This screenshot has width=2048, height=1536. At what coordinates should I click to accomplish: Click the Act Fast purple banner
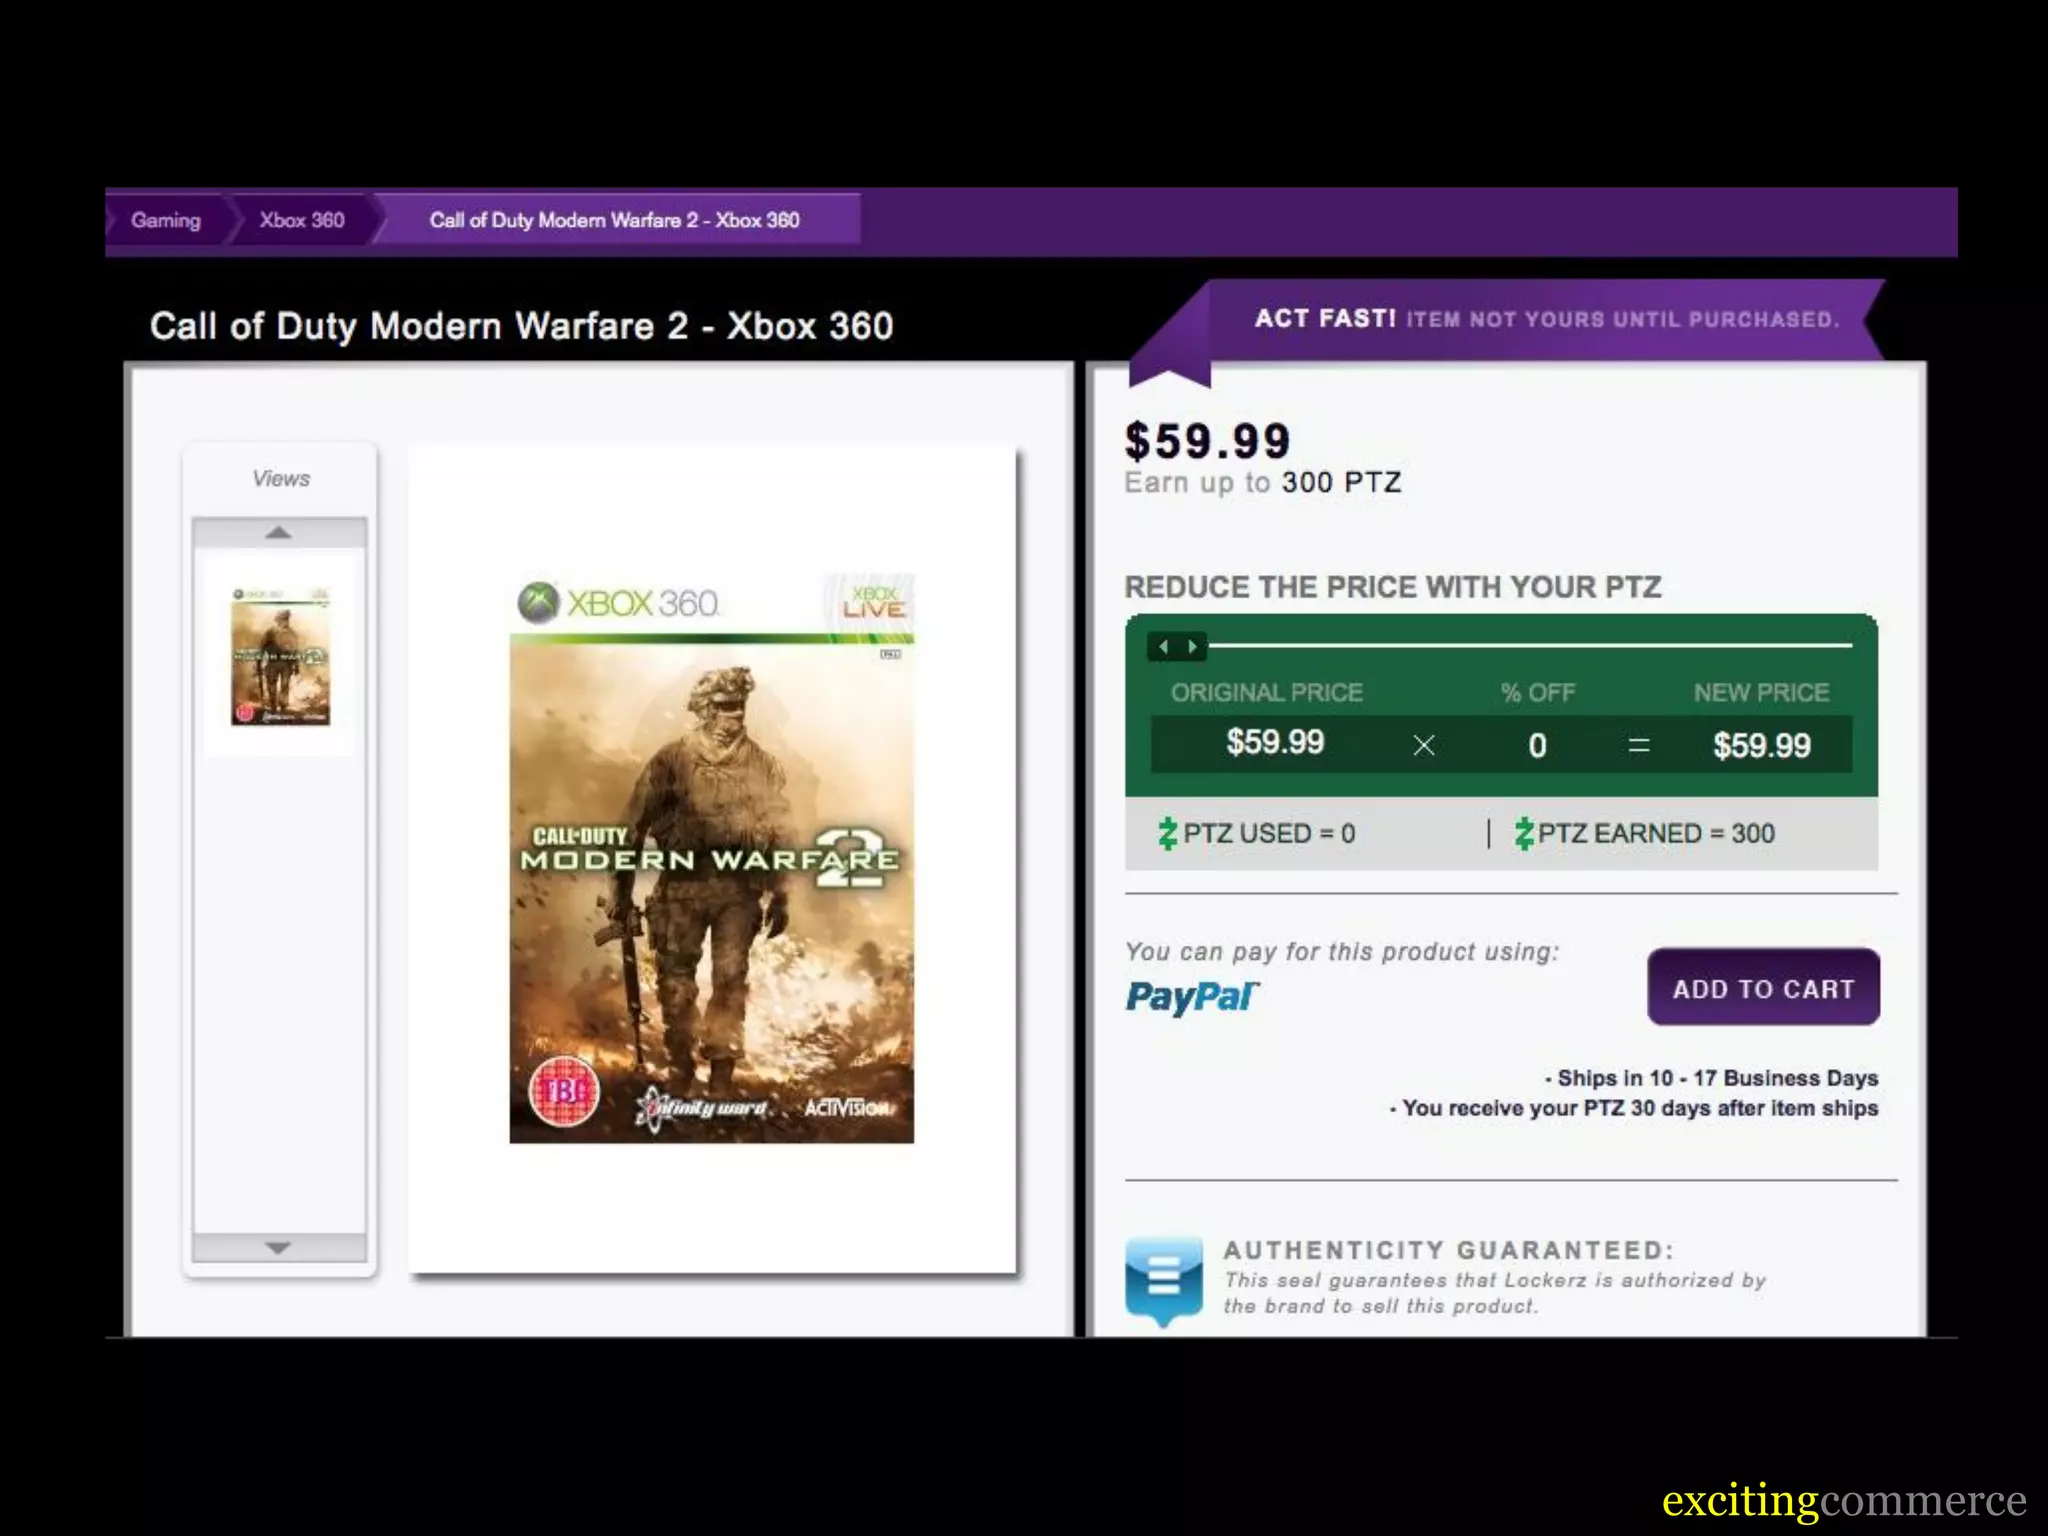1545,319
